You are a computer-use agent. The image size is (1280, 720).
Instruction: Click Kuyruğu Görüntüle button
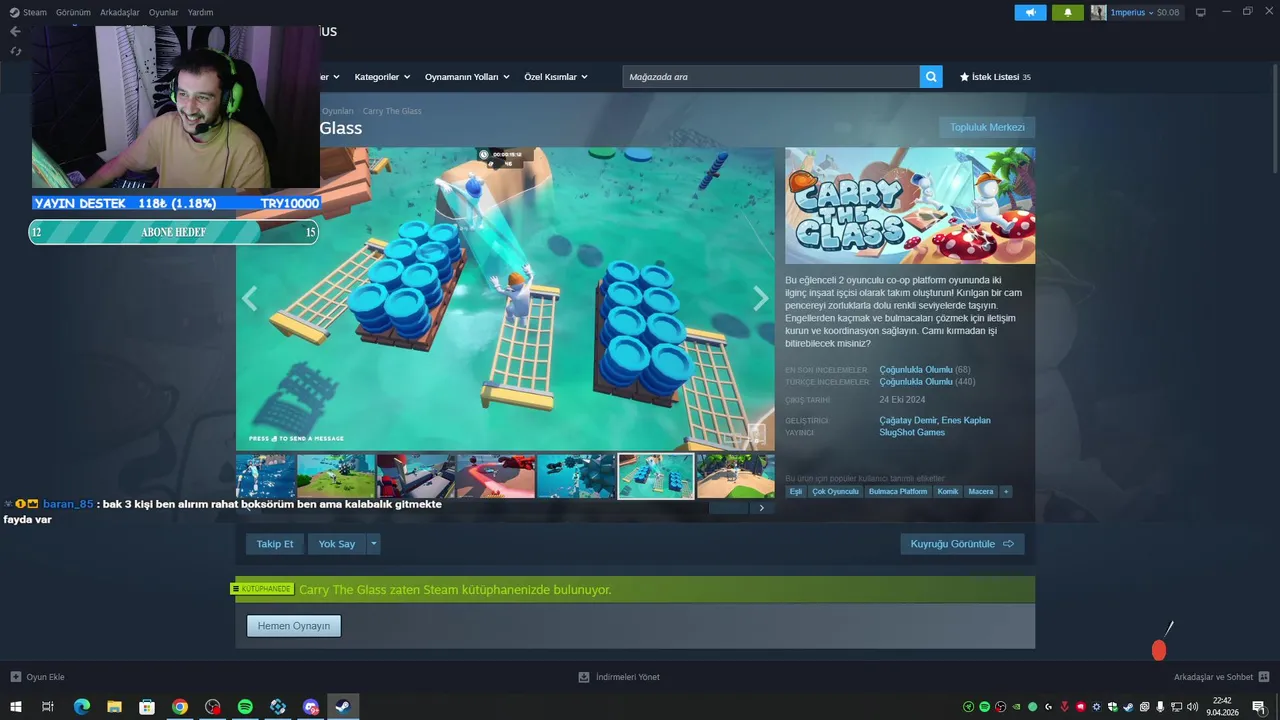[x=962, y=544]
